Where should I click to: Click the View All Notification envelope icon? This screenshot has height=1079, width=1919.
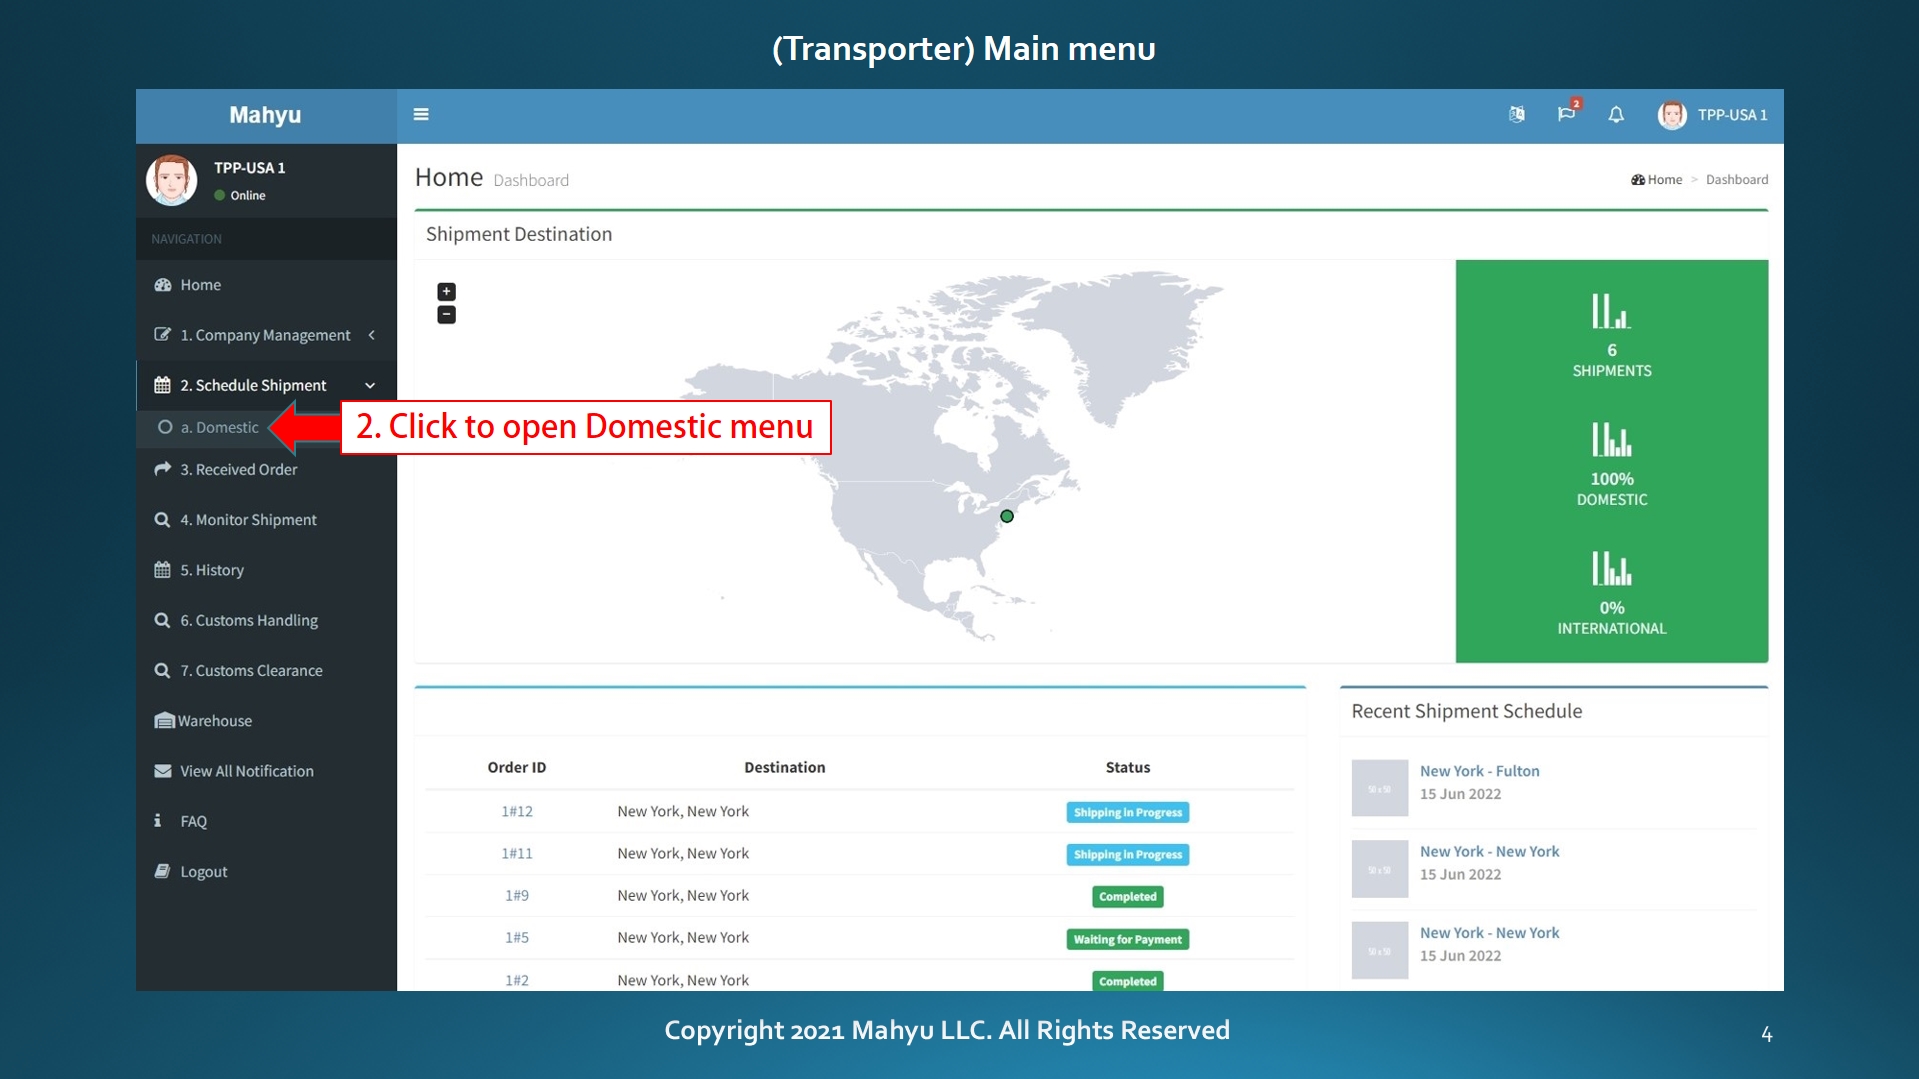(x=162, y=771)
